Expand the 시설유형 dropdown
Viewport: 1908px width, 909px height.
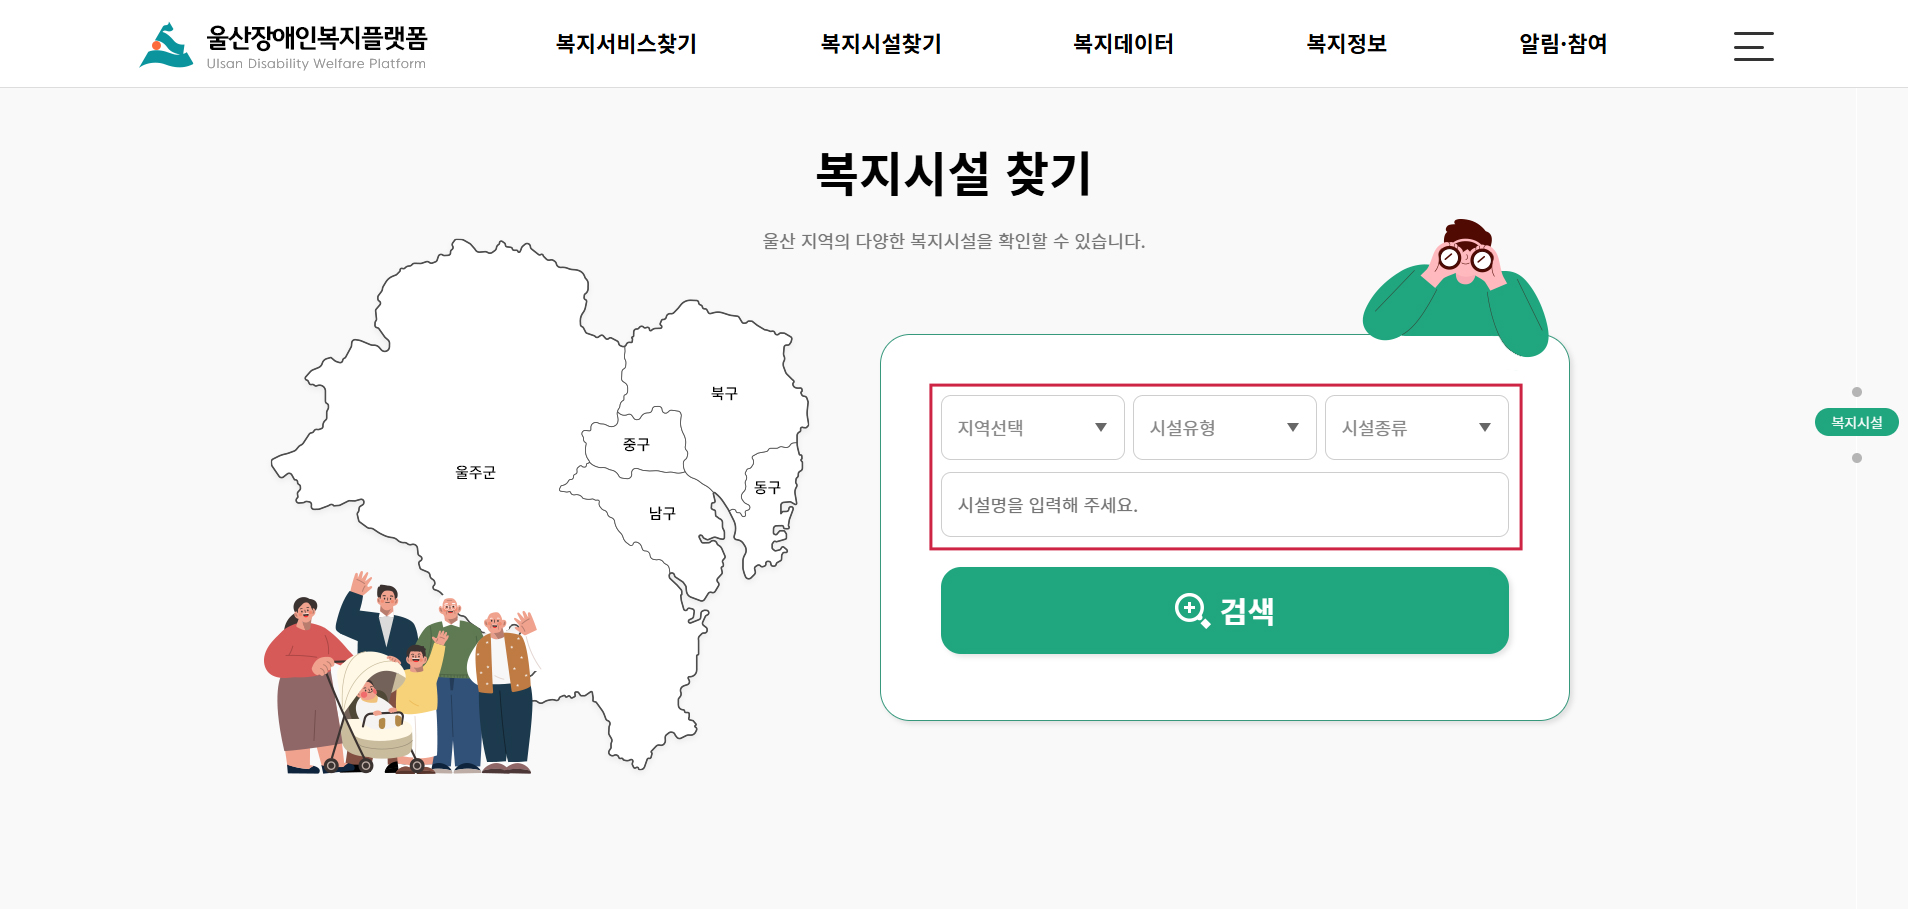point(1225,428)
